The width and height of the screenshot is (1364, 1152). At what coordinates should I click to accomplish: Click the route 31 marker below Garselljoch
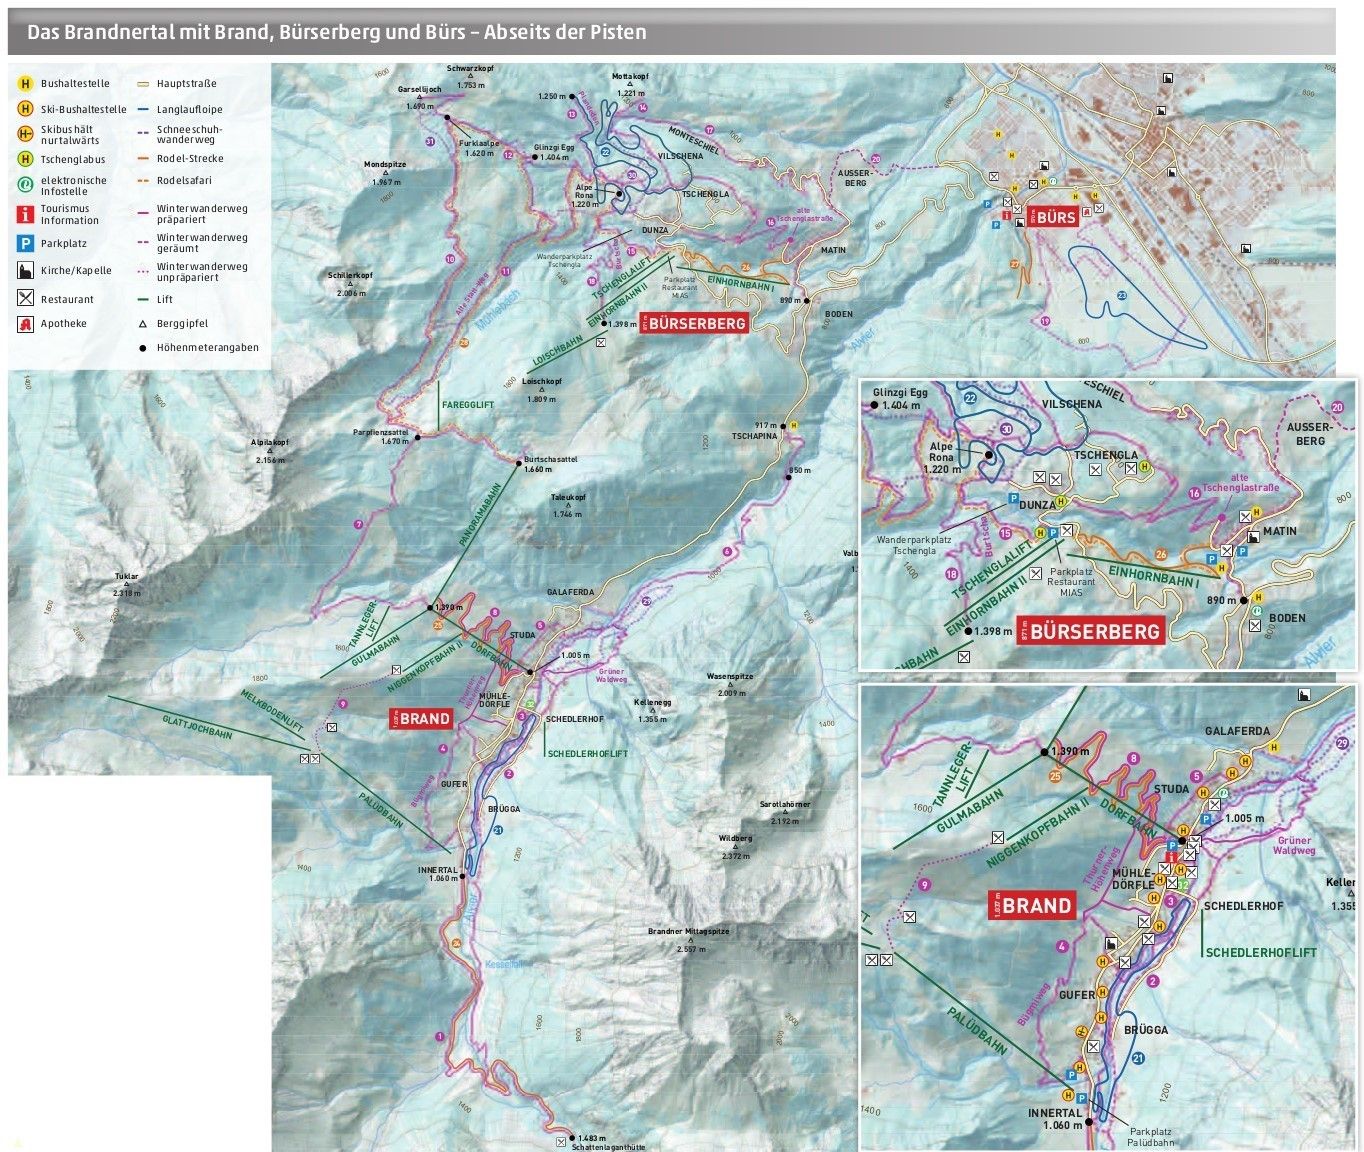[430, 142]
